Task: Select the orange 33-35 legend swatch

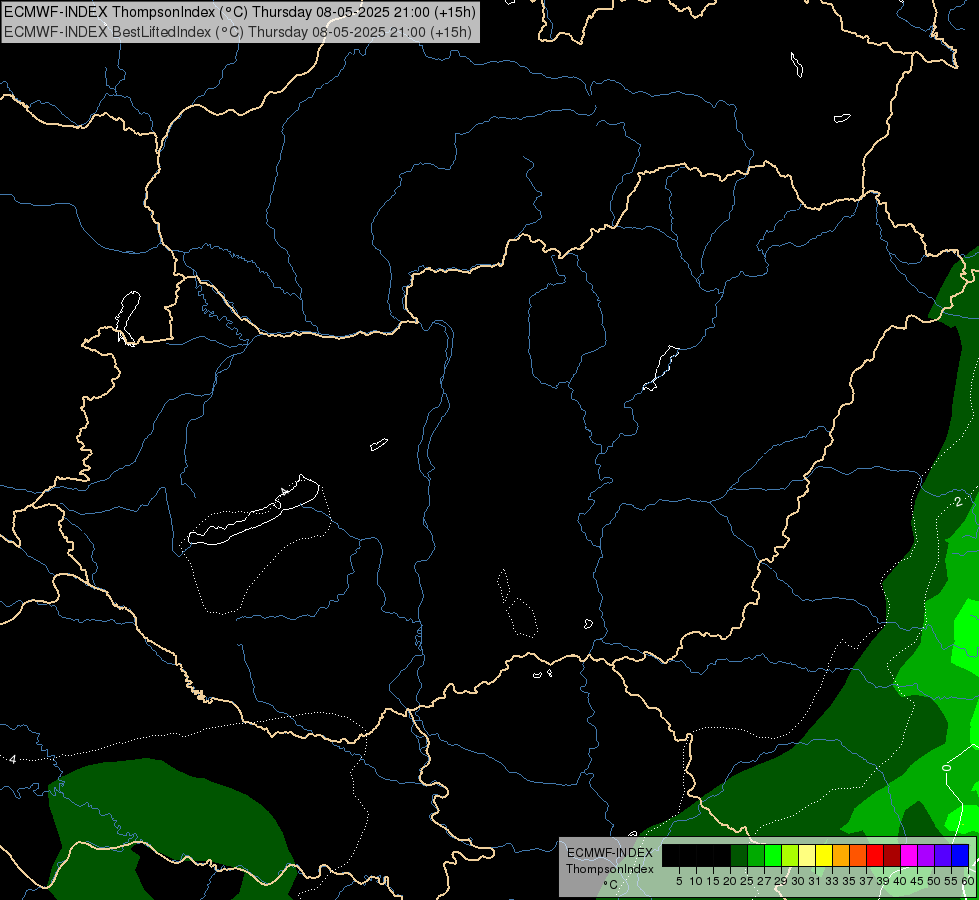Action: coord(841,855)
